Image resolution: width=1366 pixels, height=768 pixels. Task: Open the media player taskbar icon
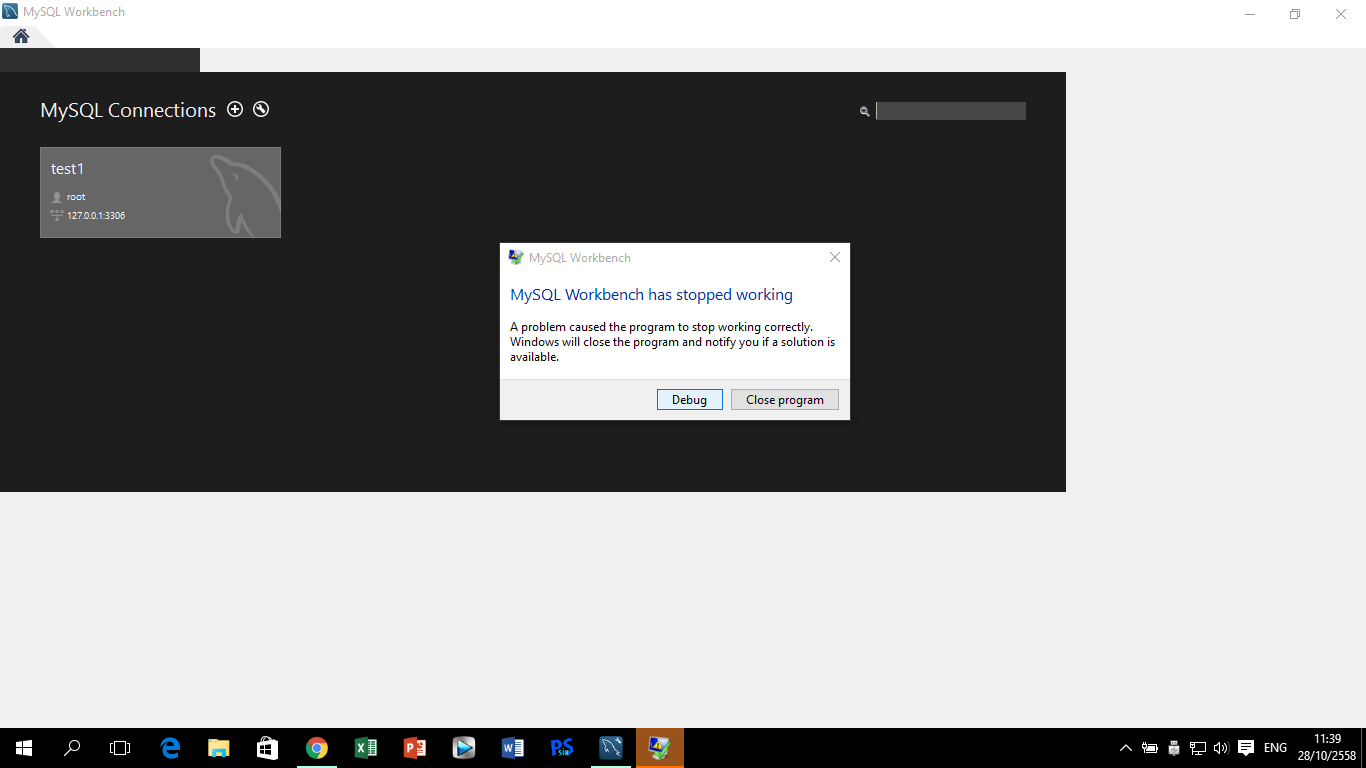[x=464, y=747]
